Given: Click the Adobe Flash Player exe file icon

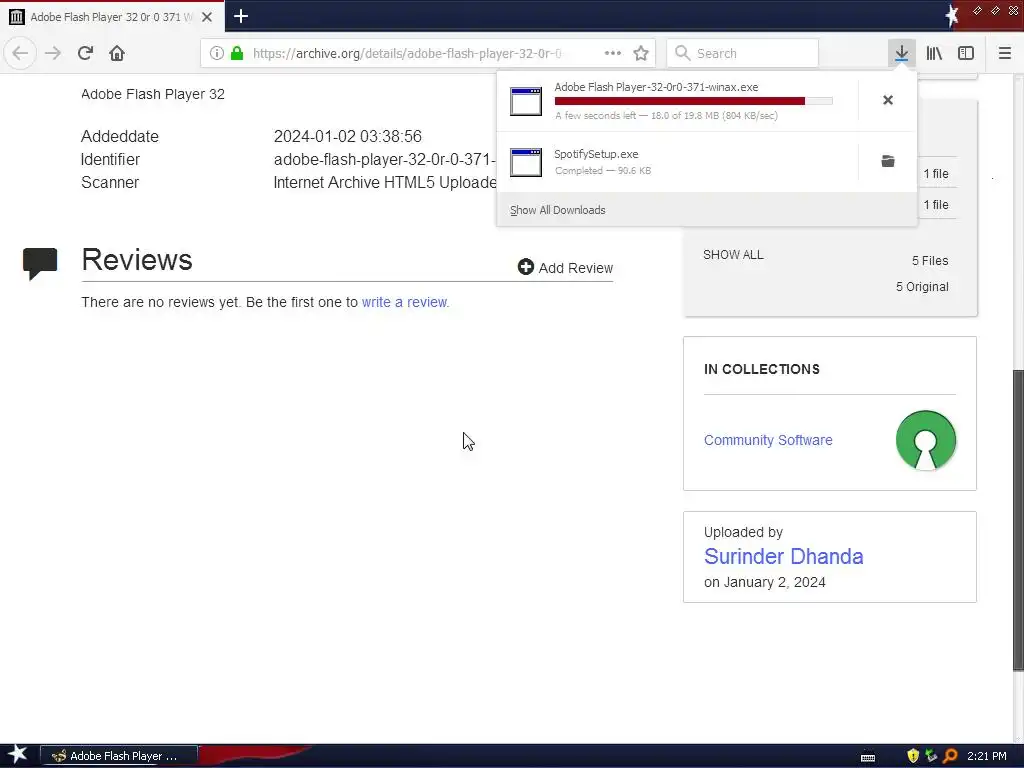Looking at the screenshot, I should (x=526, y=101).
